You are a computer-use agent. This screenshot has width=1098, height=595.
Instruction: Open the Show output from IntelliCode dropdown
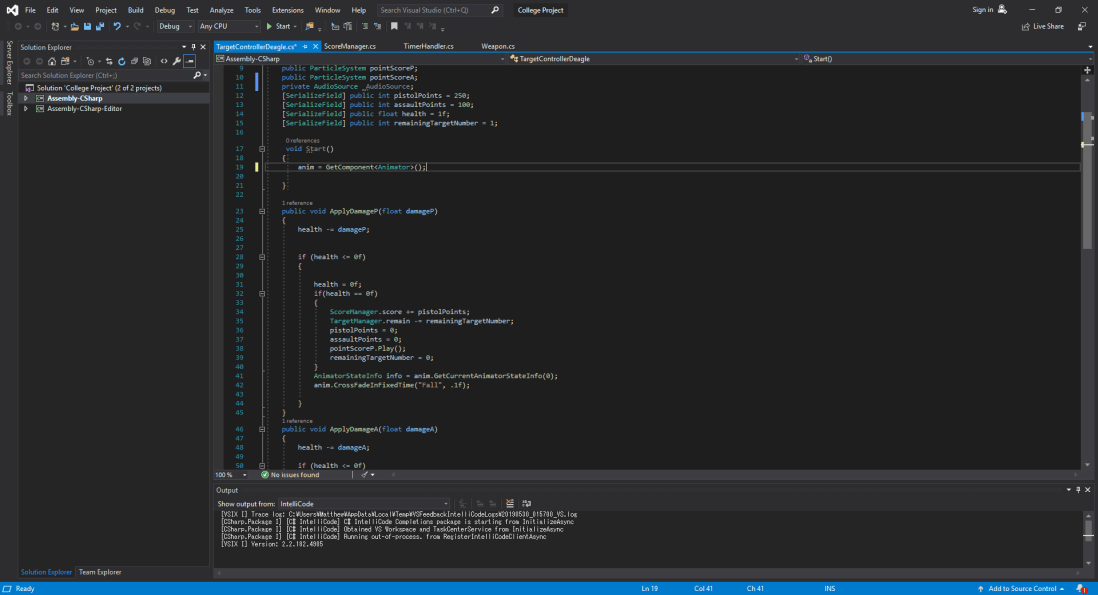point(364,504)
